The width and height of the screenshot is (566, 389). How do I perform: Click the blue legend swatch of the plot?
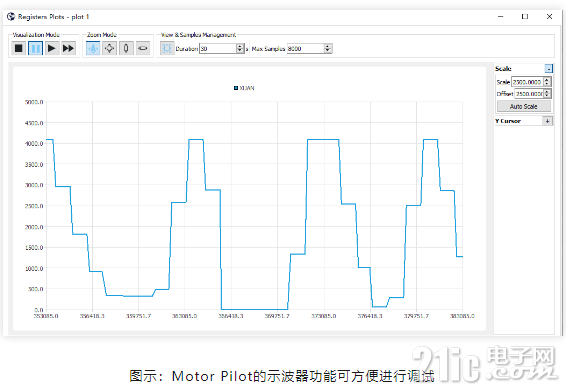[236, 88]
